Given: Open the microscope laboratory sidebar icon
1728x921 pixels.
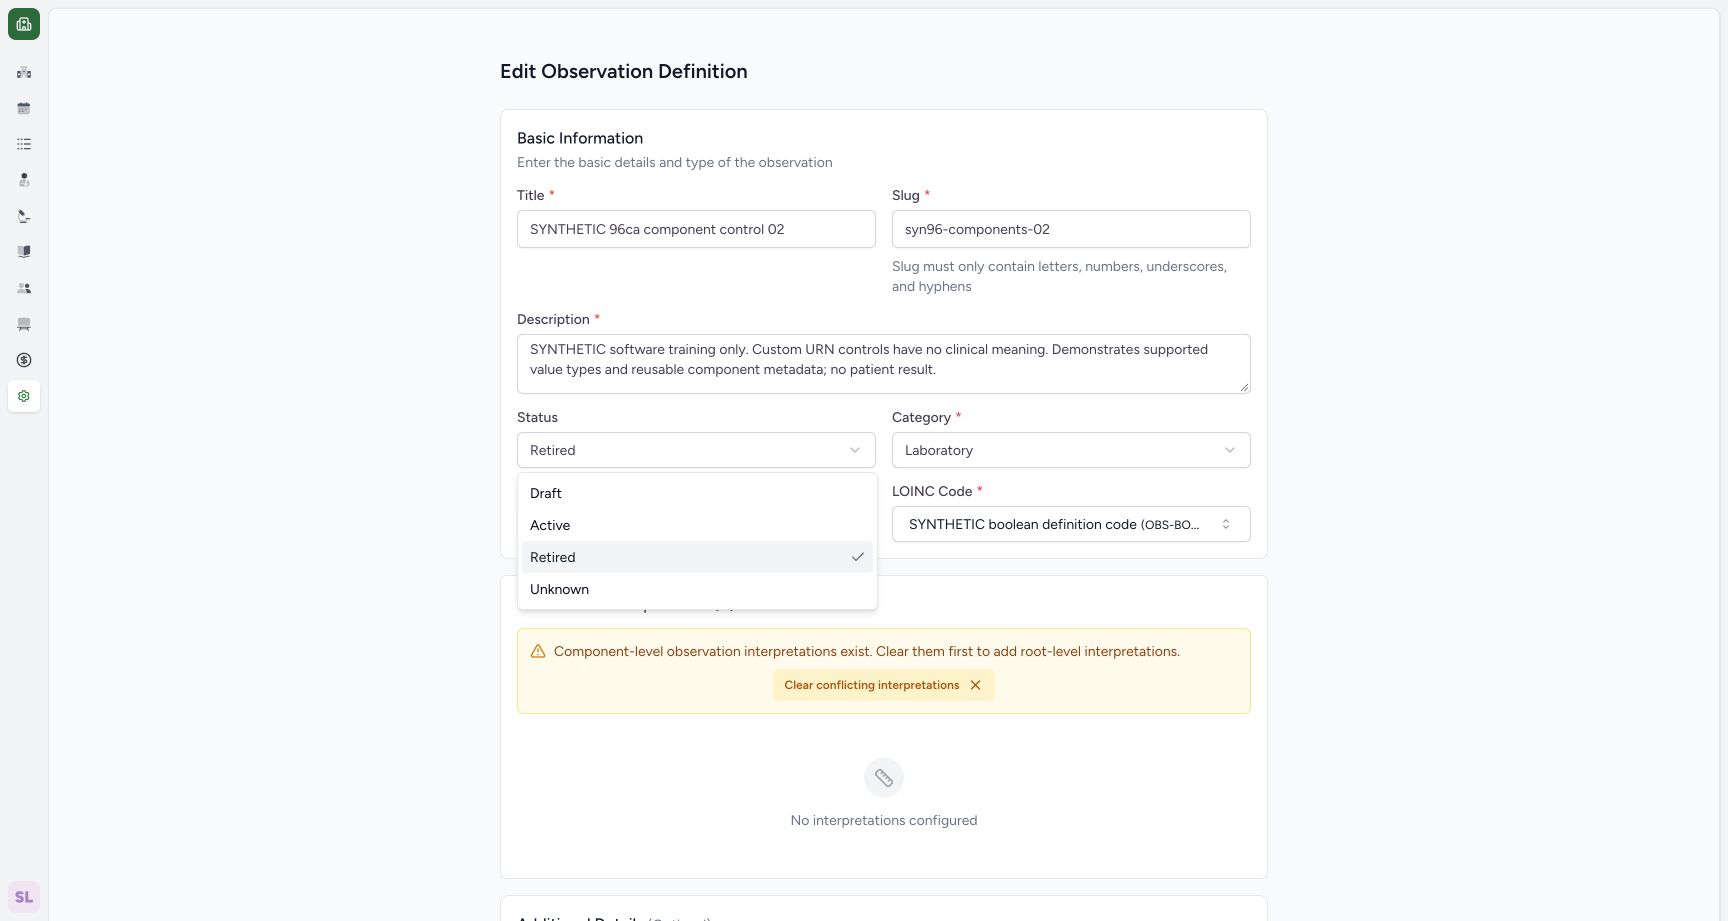Looking at the screenshot, I should tap(24, 216).
